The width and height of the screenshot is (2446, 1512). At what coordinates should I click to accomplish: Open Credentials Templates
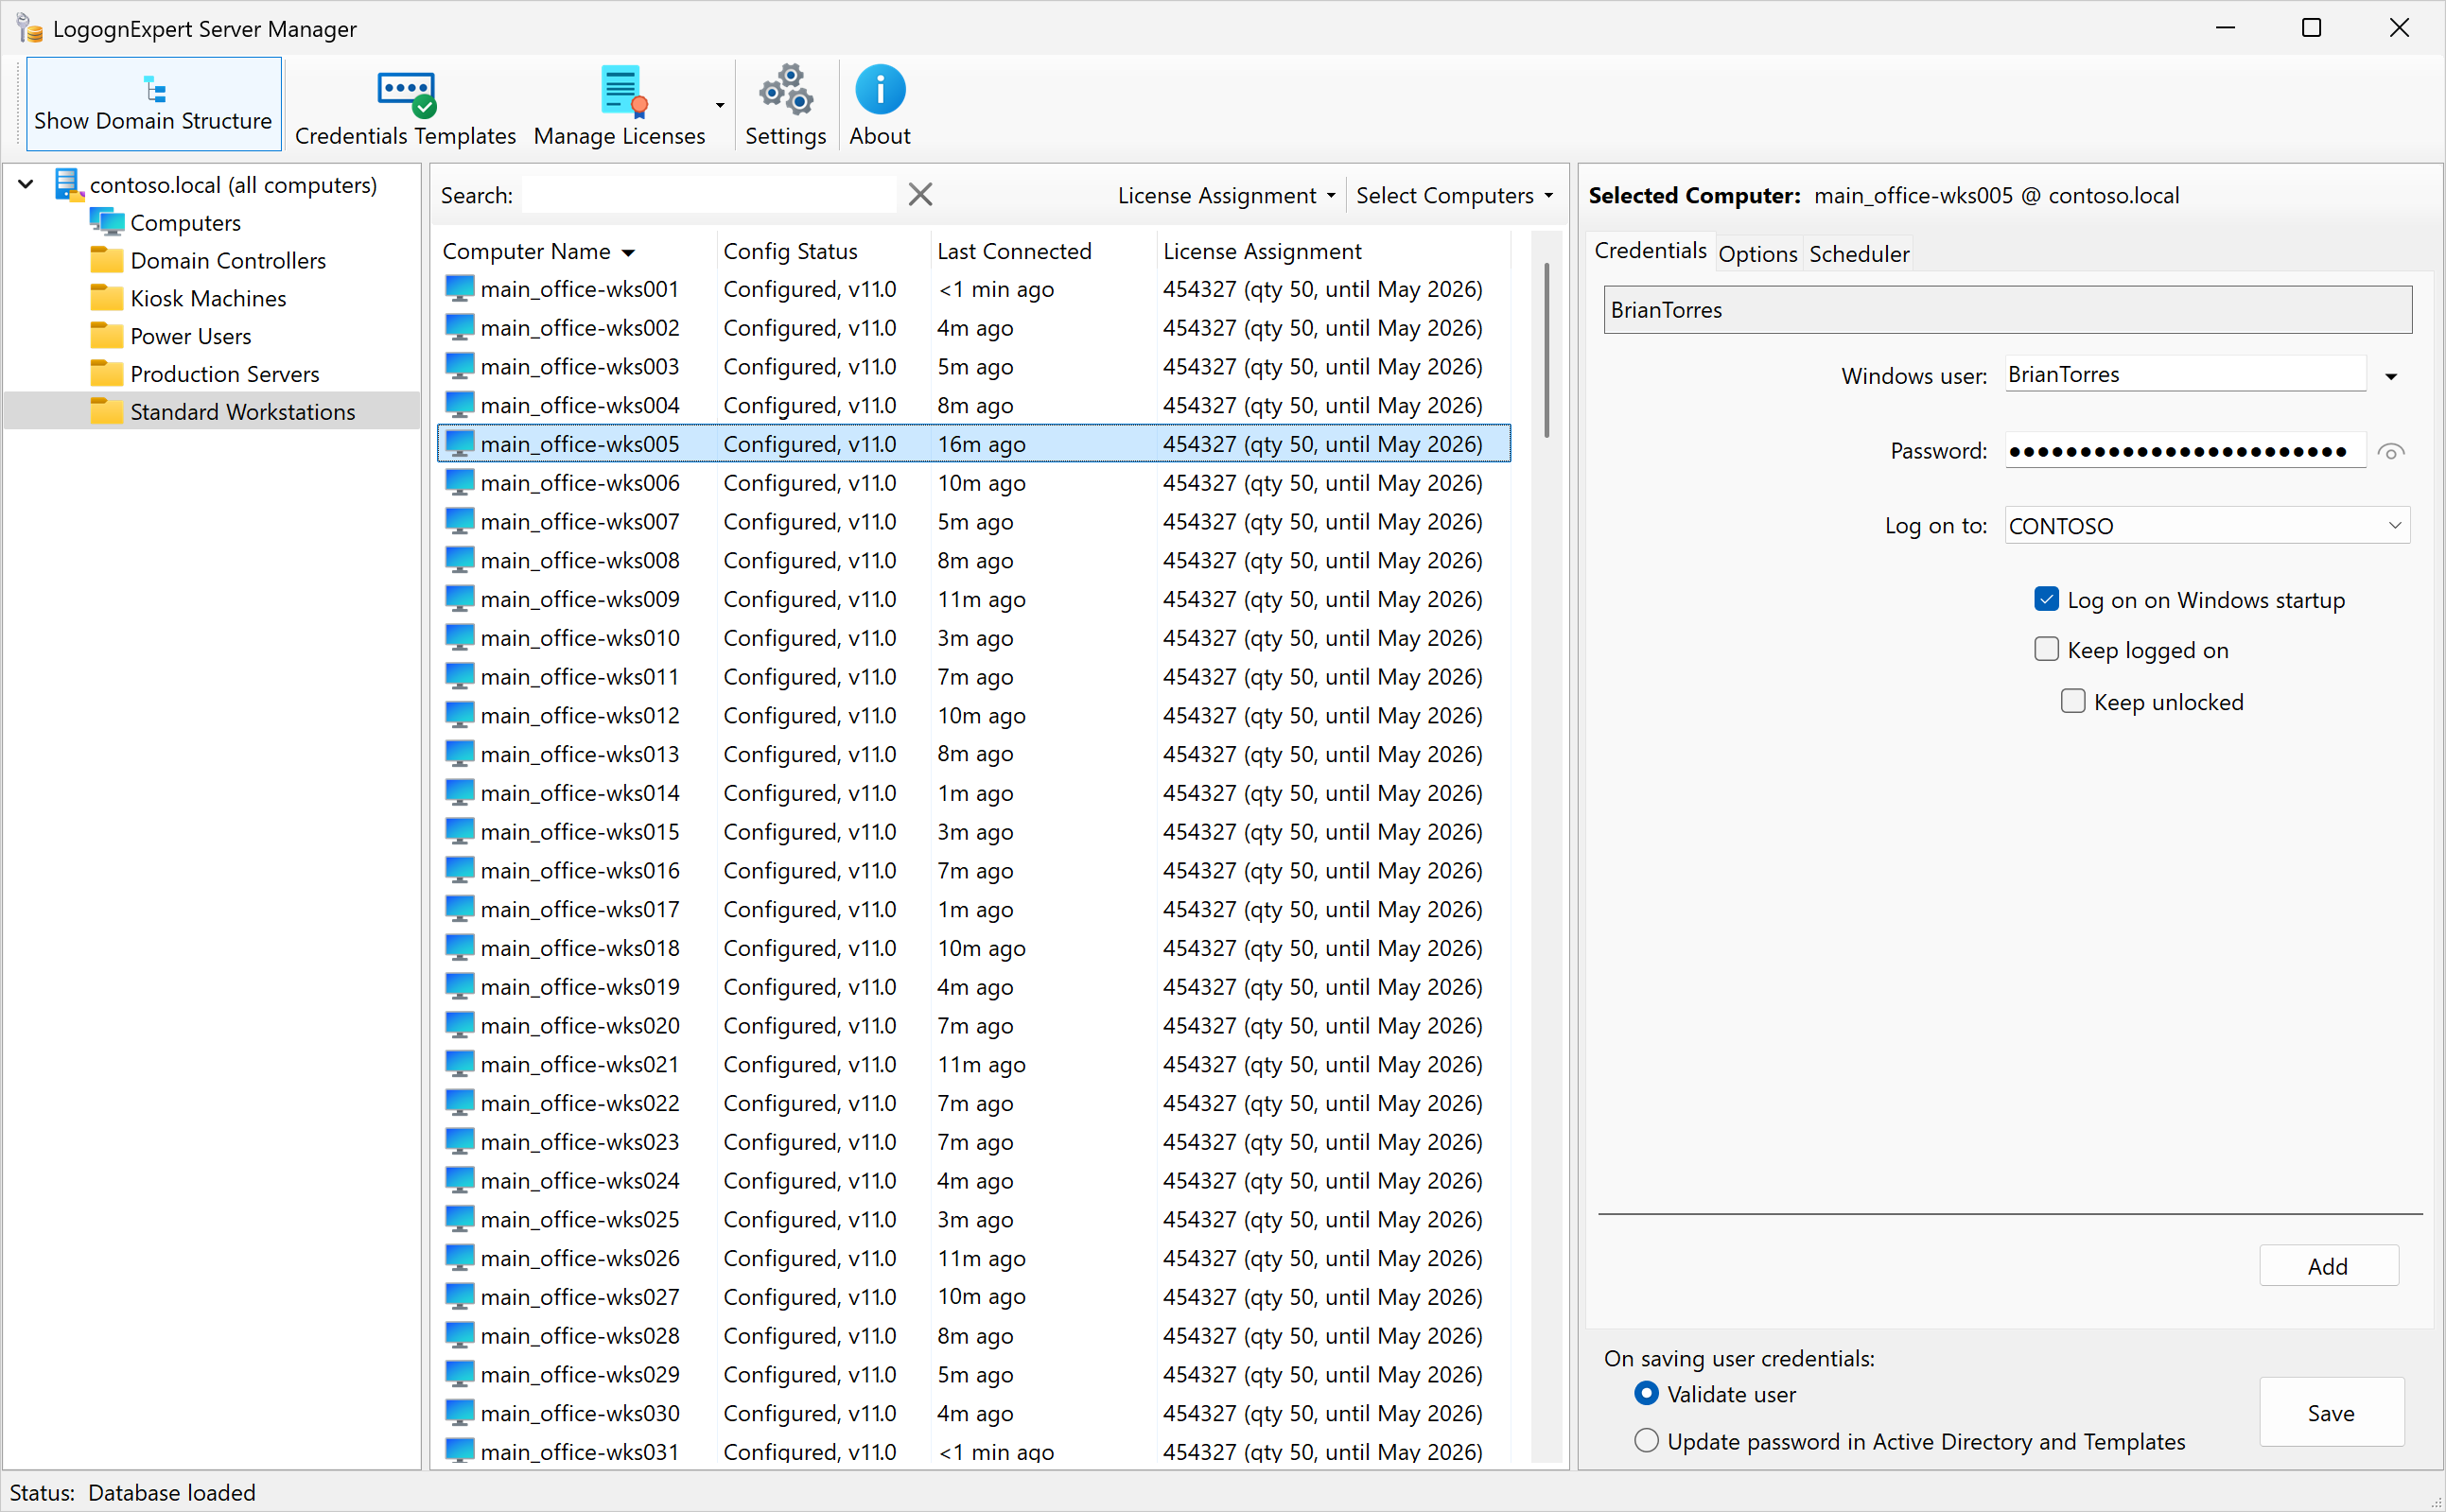click(405, 107)
